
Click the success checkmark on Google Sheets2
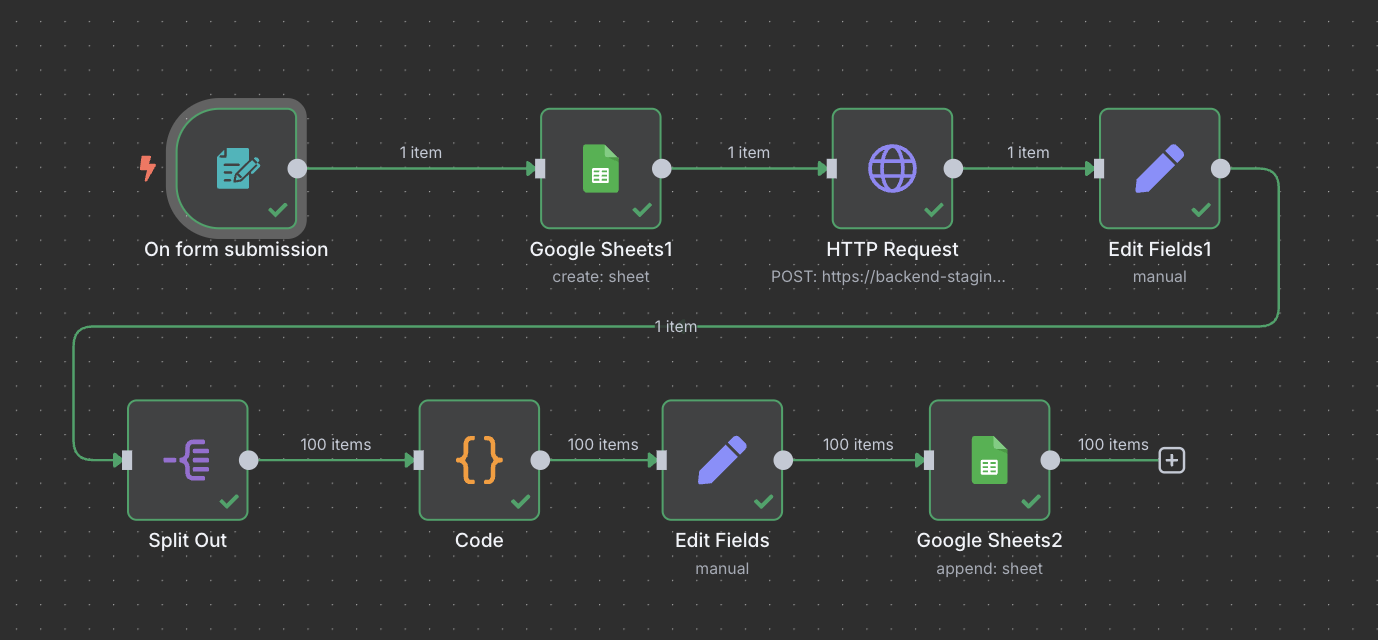pos(1031,501)
